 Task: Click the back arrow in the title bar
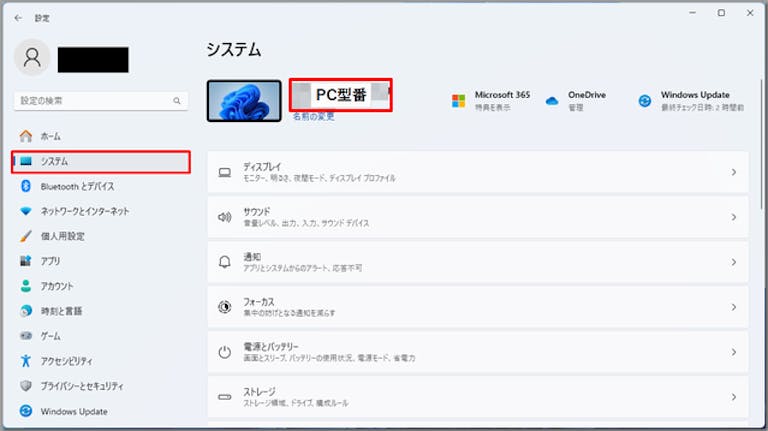pyautogui.click(x=19, y=18)
